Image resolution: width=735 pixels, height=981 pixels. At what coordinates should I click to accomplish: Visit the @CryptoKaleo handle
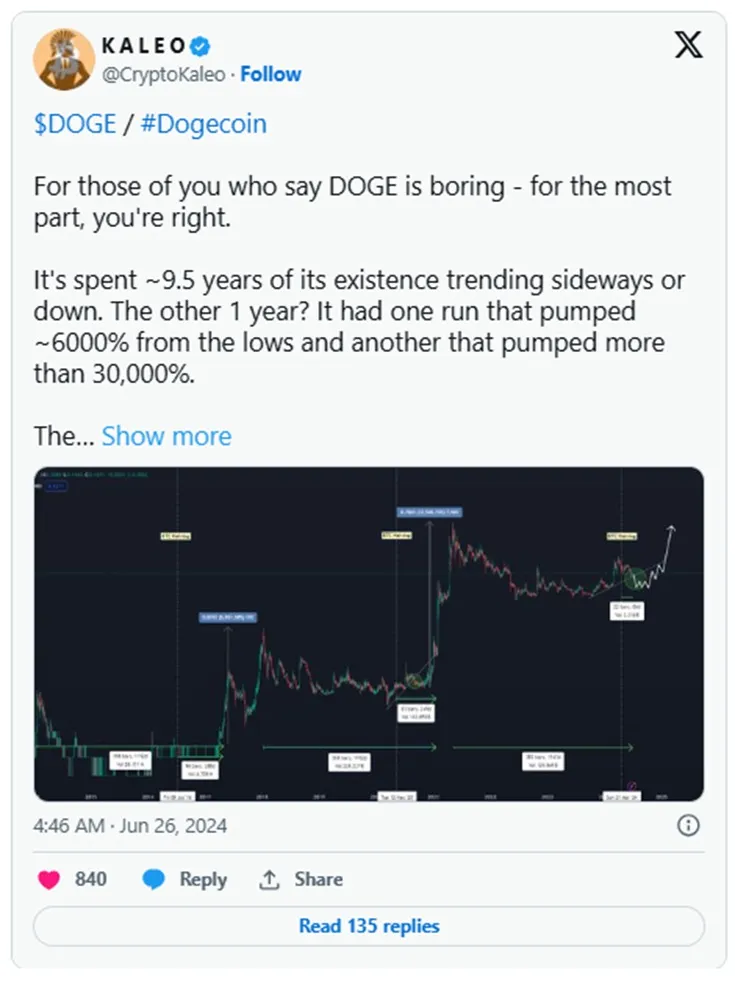point(162,74)
